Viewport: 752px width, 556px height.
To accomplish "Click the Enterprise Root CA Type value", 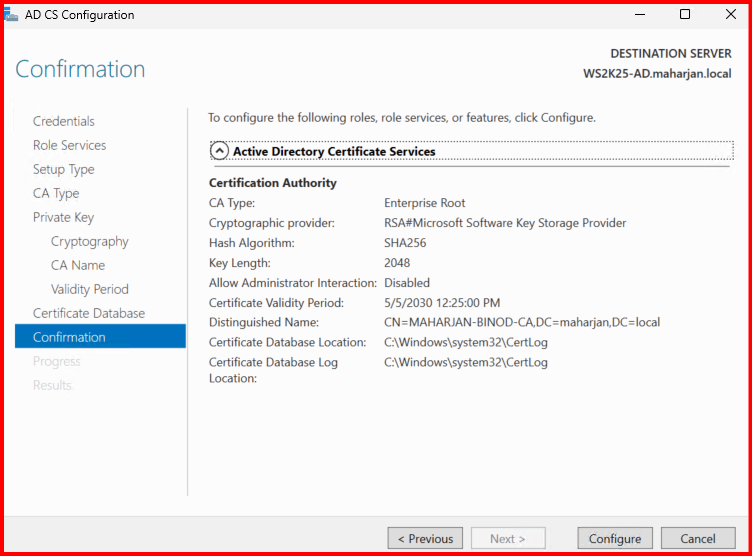I will click(424, 203).
